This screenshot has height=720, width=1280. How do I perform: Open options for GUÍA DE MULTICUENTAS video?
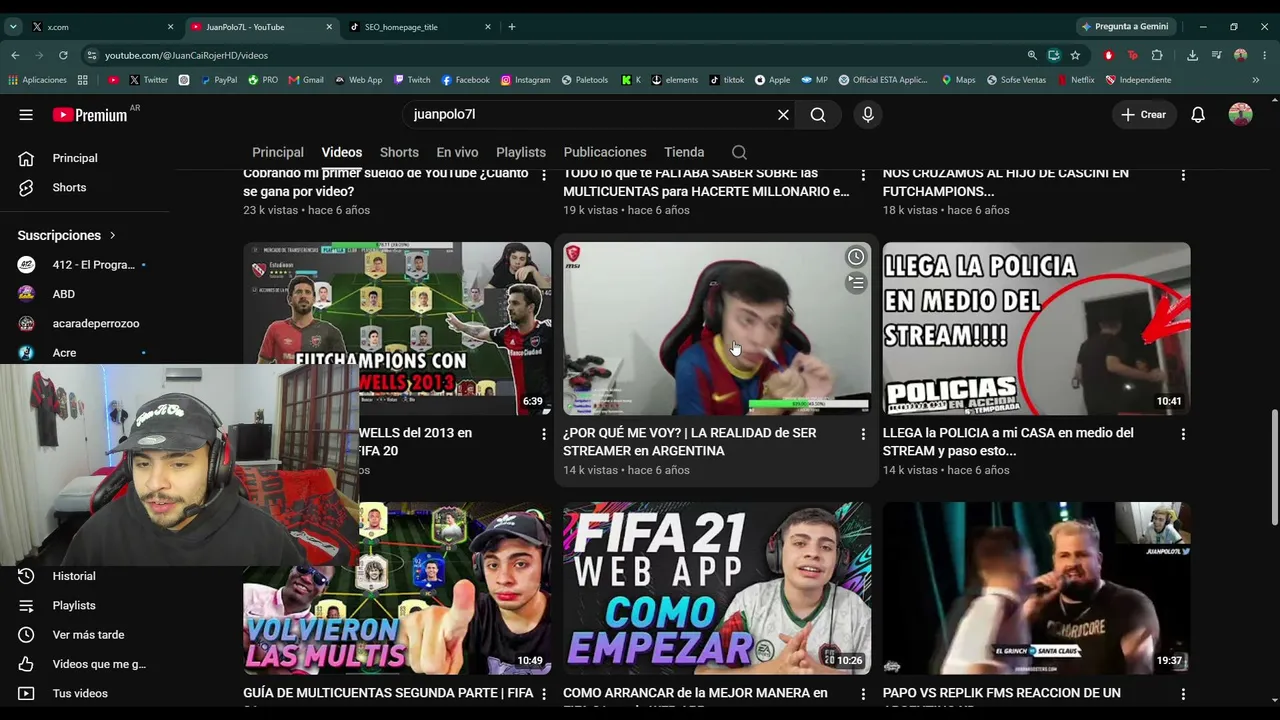coord(544,693)
